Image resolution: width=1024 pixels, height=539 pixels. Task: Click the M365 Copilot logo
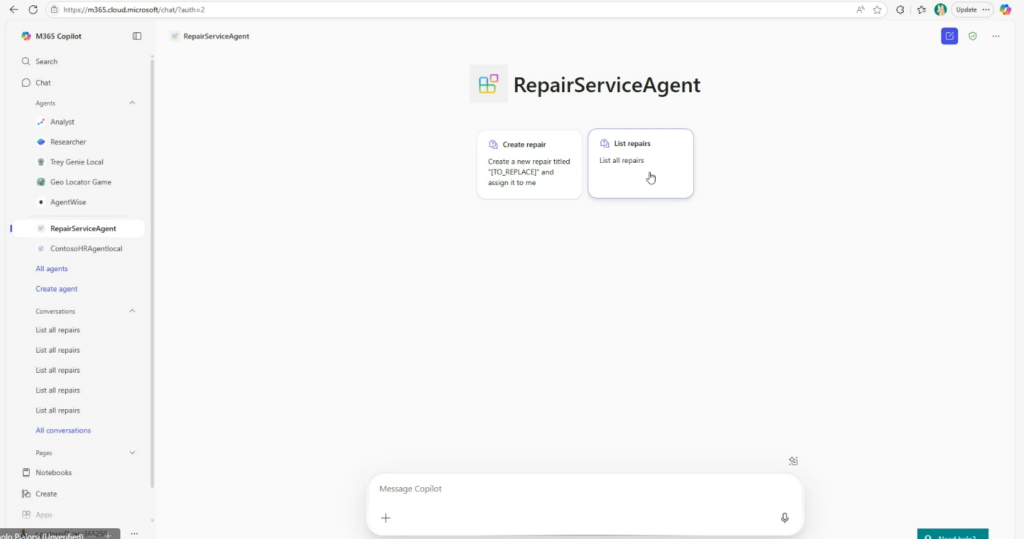tap(26, 36)
